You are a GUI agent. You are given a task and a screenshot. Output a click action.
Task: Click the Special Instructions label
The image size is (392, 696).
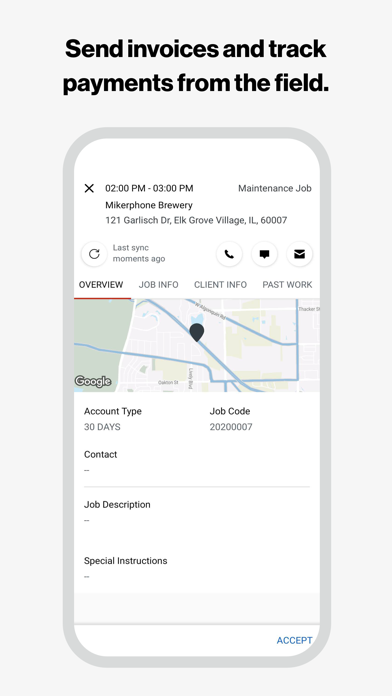tap(126, 561)
